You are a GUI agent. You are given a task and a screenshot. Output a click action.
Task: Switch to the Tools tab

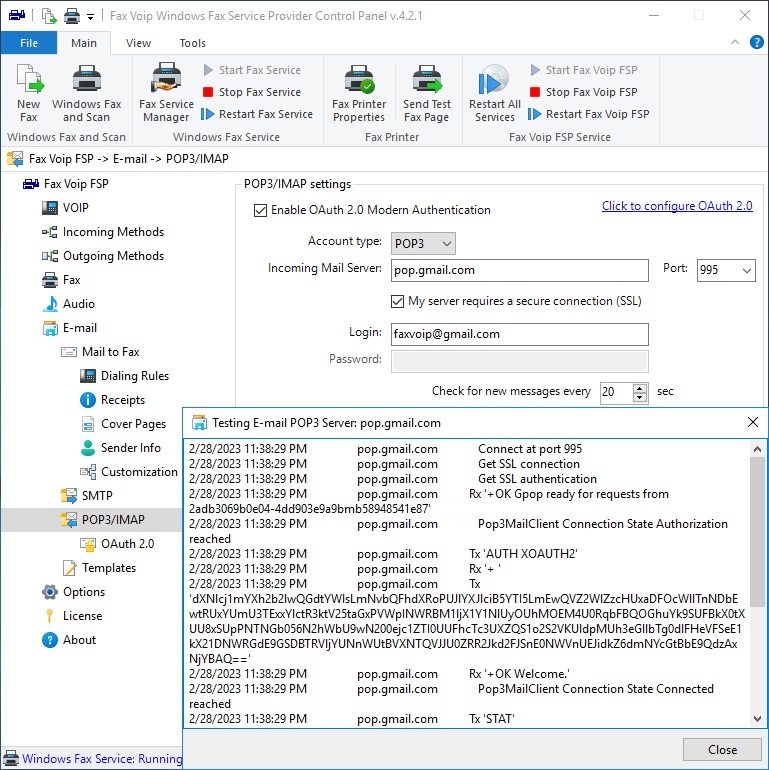192,43
